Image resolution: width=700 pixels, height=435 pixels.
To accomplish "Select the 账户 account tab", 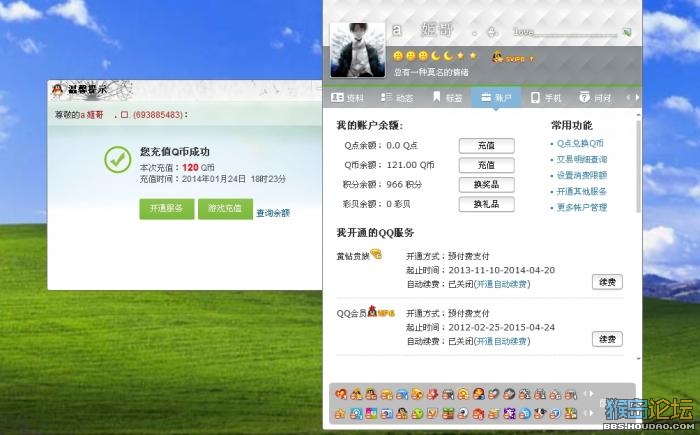I will (x=496, y=97).
